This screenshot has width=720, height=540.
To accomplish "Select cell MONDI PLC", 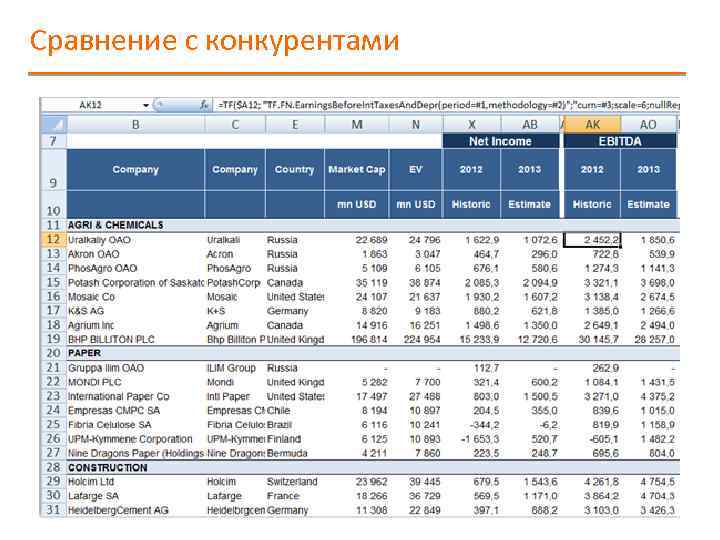I will tap(136, 382).
